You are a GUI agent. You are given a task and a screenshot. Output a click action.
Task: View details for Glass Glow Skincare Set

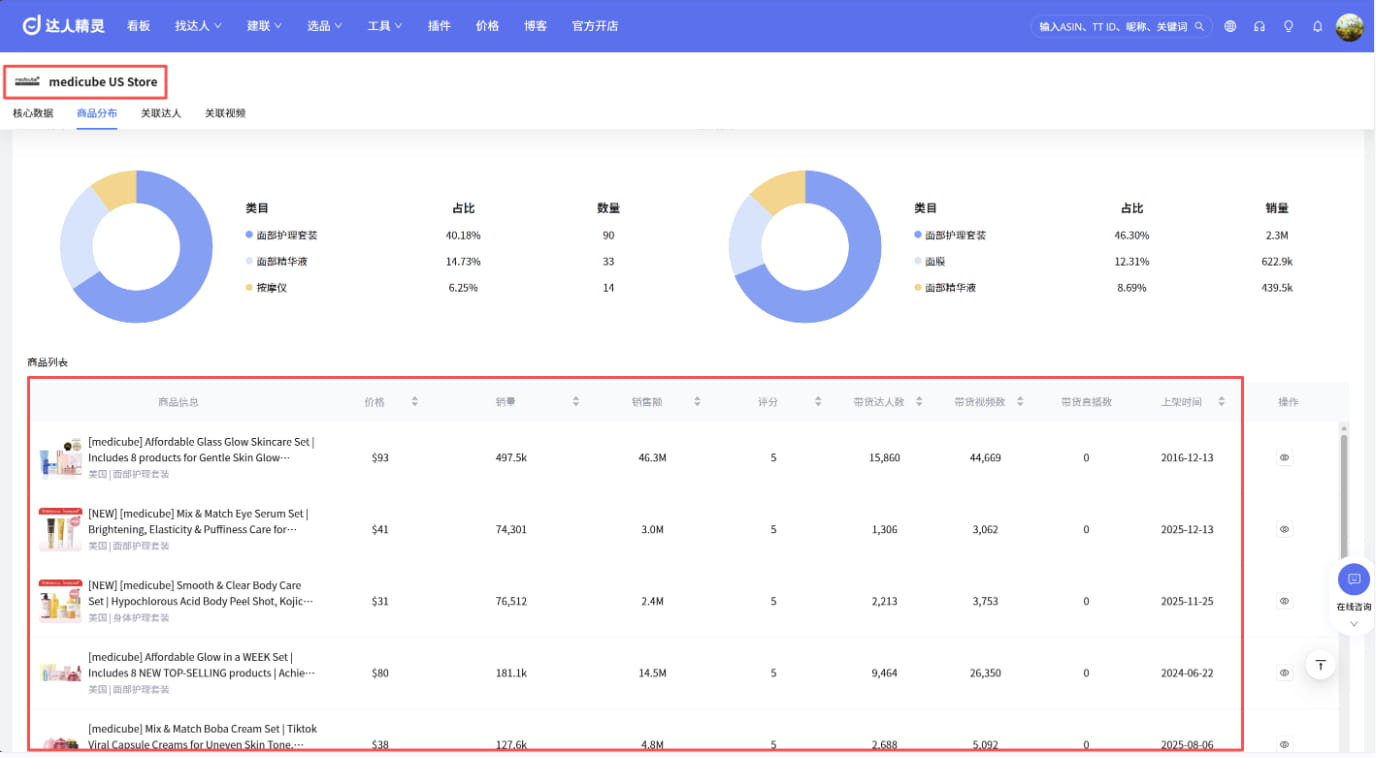1285,458
